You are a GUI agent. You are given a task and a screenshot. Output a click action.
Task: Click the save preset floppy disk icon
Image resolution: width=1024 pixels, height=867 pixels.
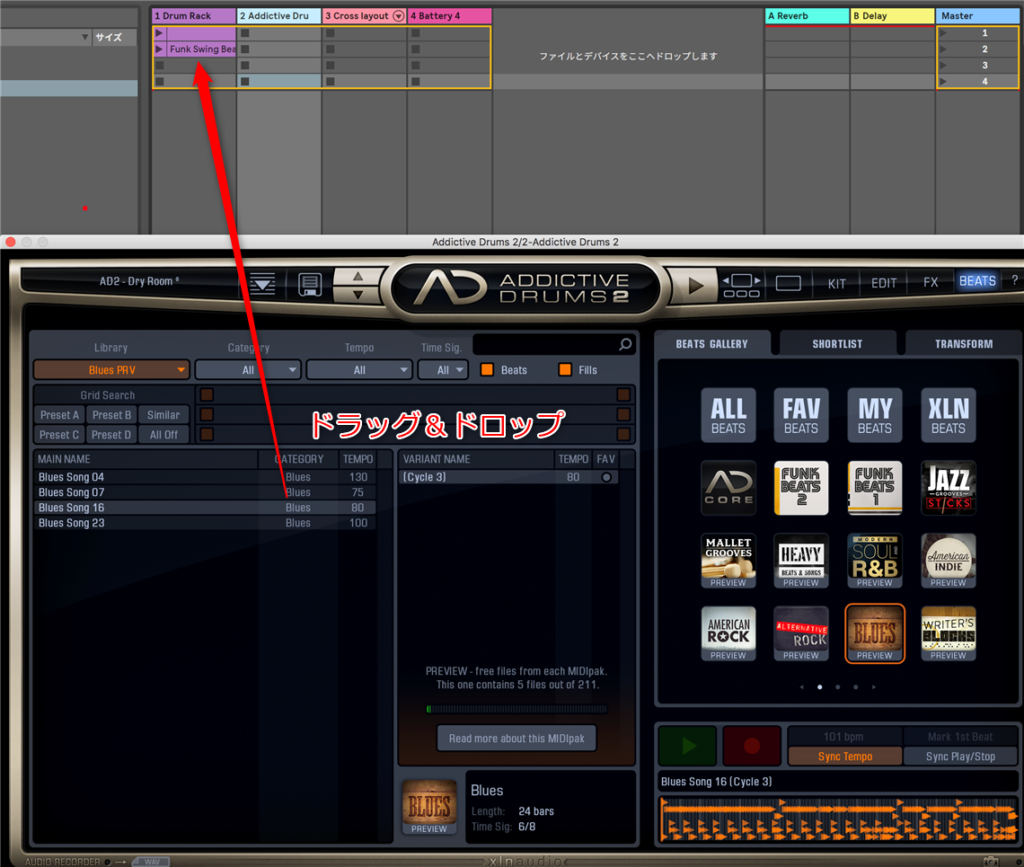[310, 284]
